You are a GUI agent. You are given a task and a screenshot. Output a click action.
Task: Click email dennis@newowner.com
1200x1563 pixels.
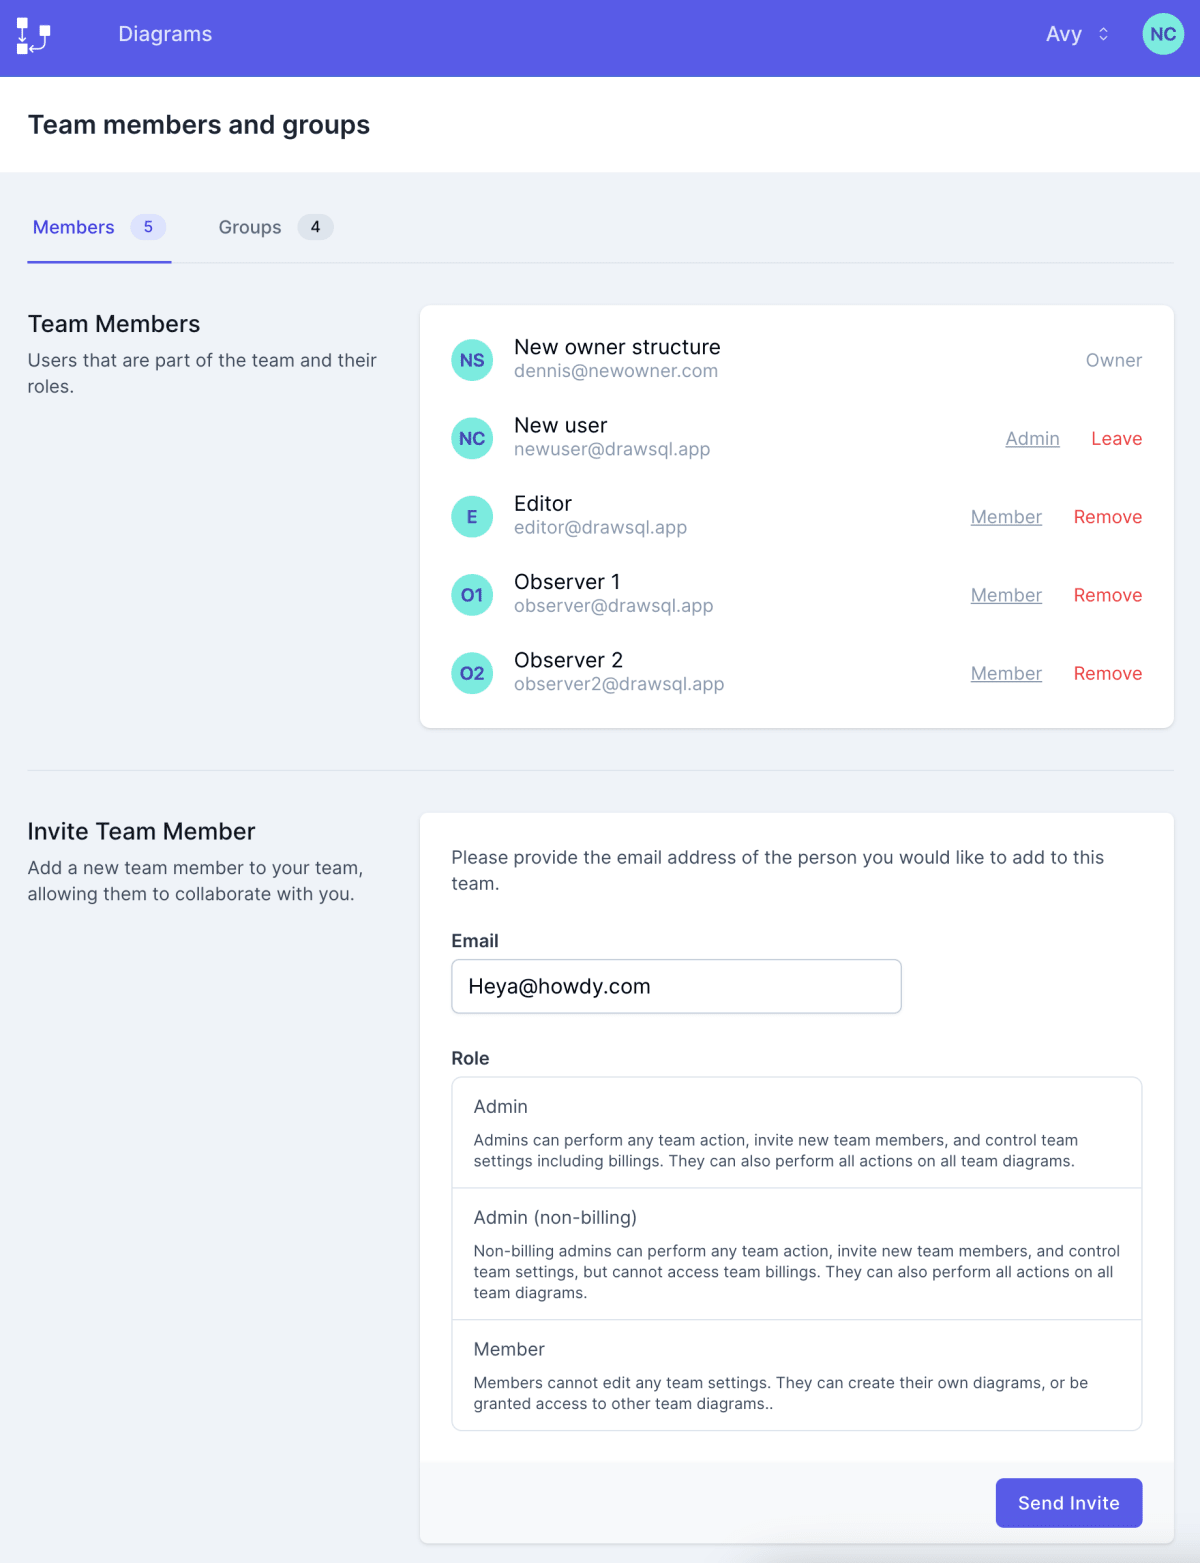point(616,371)
